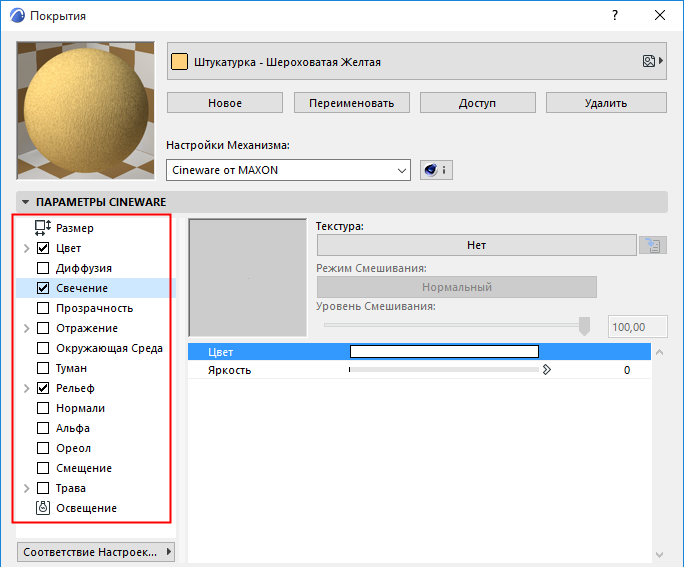Viewport: 684px width, 567px height.
Task: Enable the Туман checkbox
Action: point(43,368)
